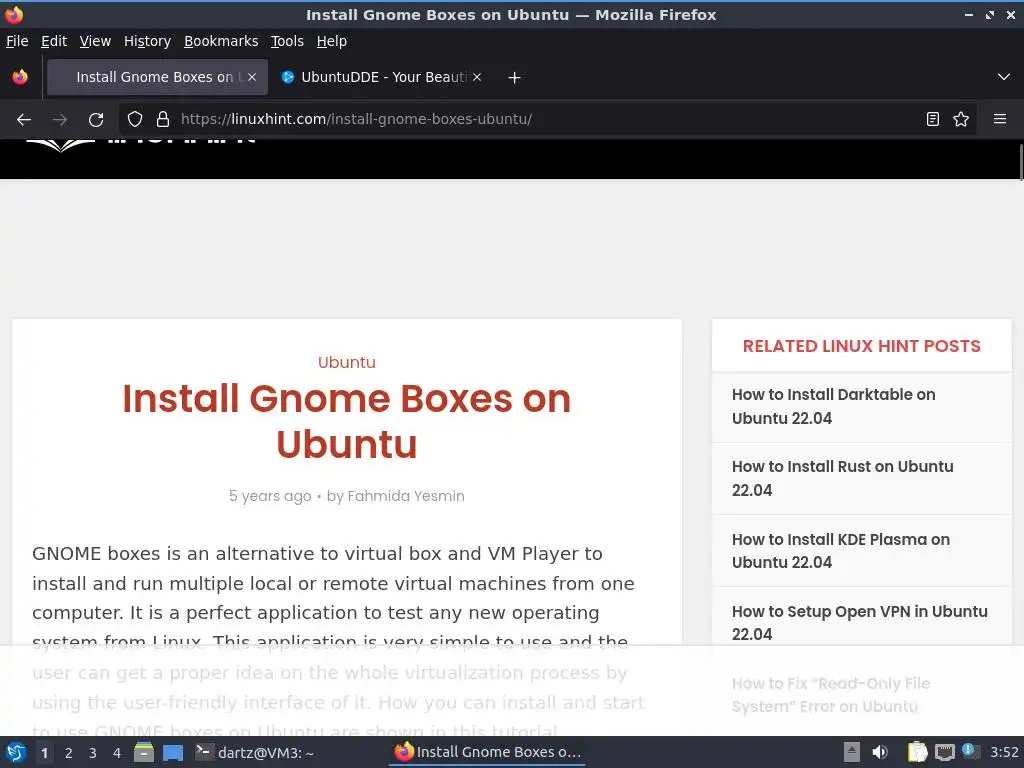
Task: Click the address bar URL field
Action: coord(549,120)
